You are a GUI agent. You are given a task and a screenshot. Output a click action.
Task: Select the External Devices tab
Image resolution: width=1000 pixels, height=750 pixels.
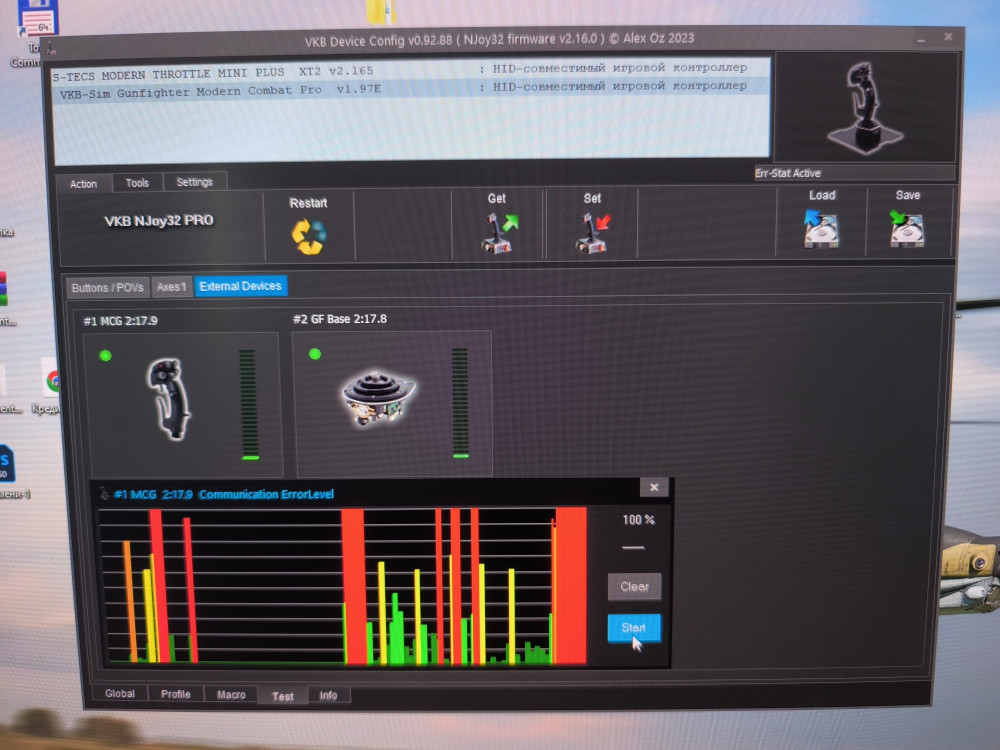pyautogui.click(x=240, y=286)
